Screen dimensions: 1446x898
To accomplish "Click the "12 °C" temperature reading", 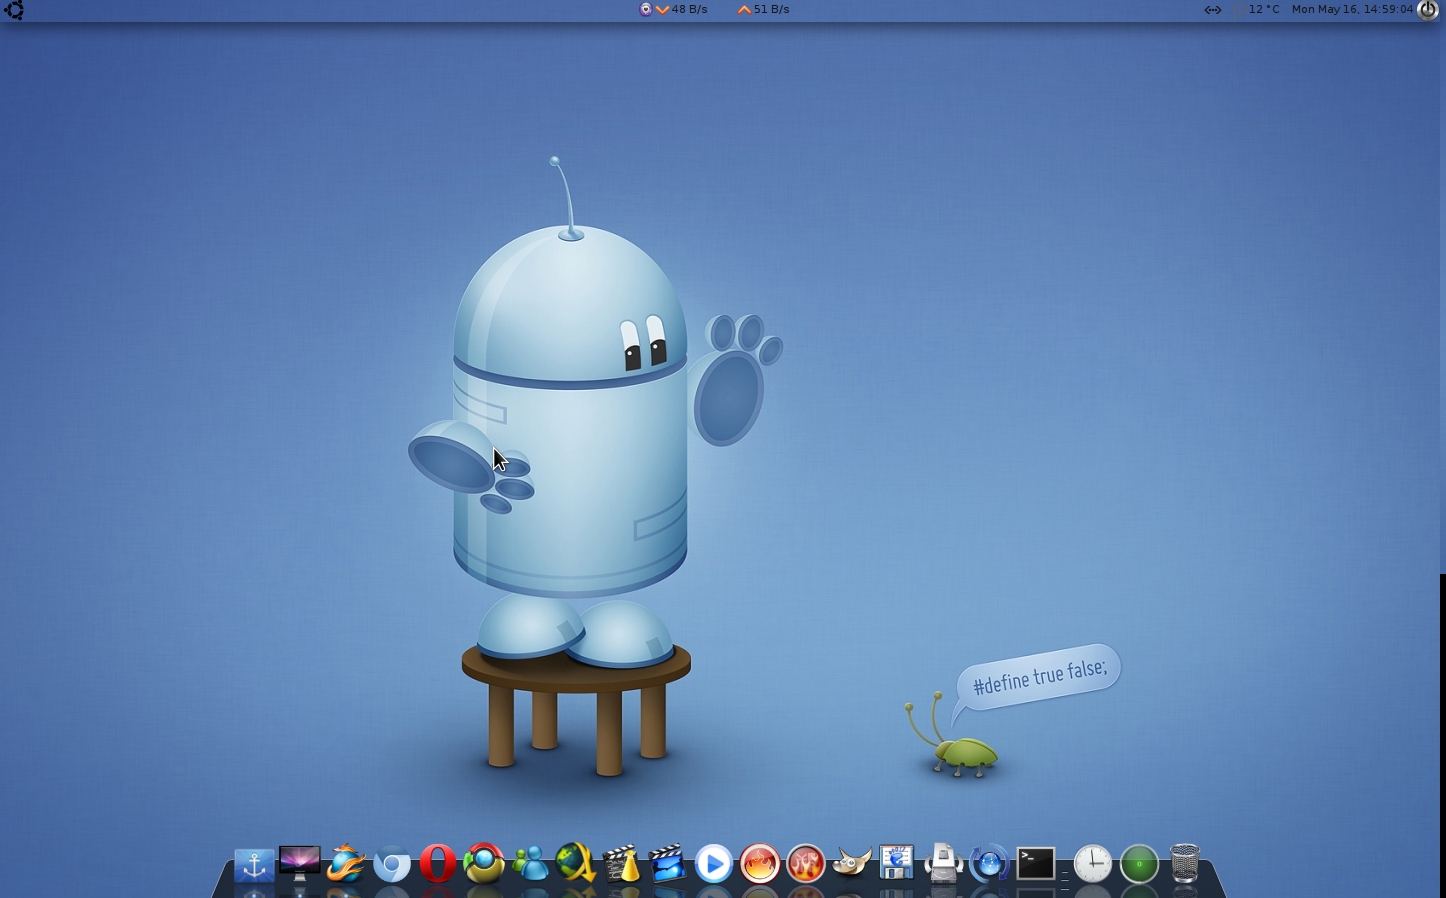I will tap(1264, 9).
